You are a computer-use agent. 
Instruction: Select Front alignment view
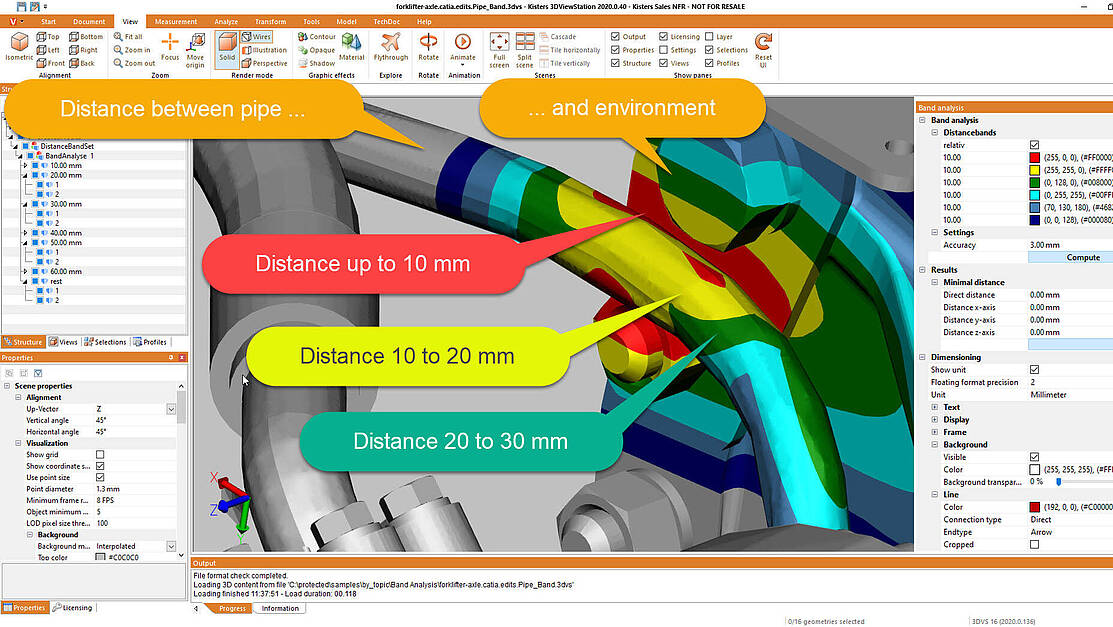[51, 63]
